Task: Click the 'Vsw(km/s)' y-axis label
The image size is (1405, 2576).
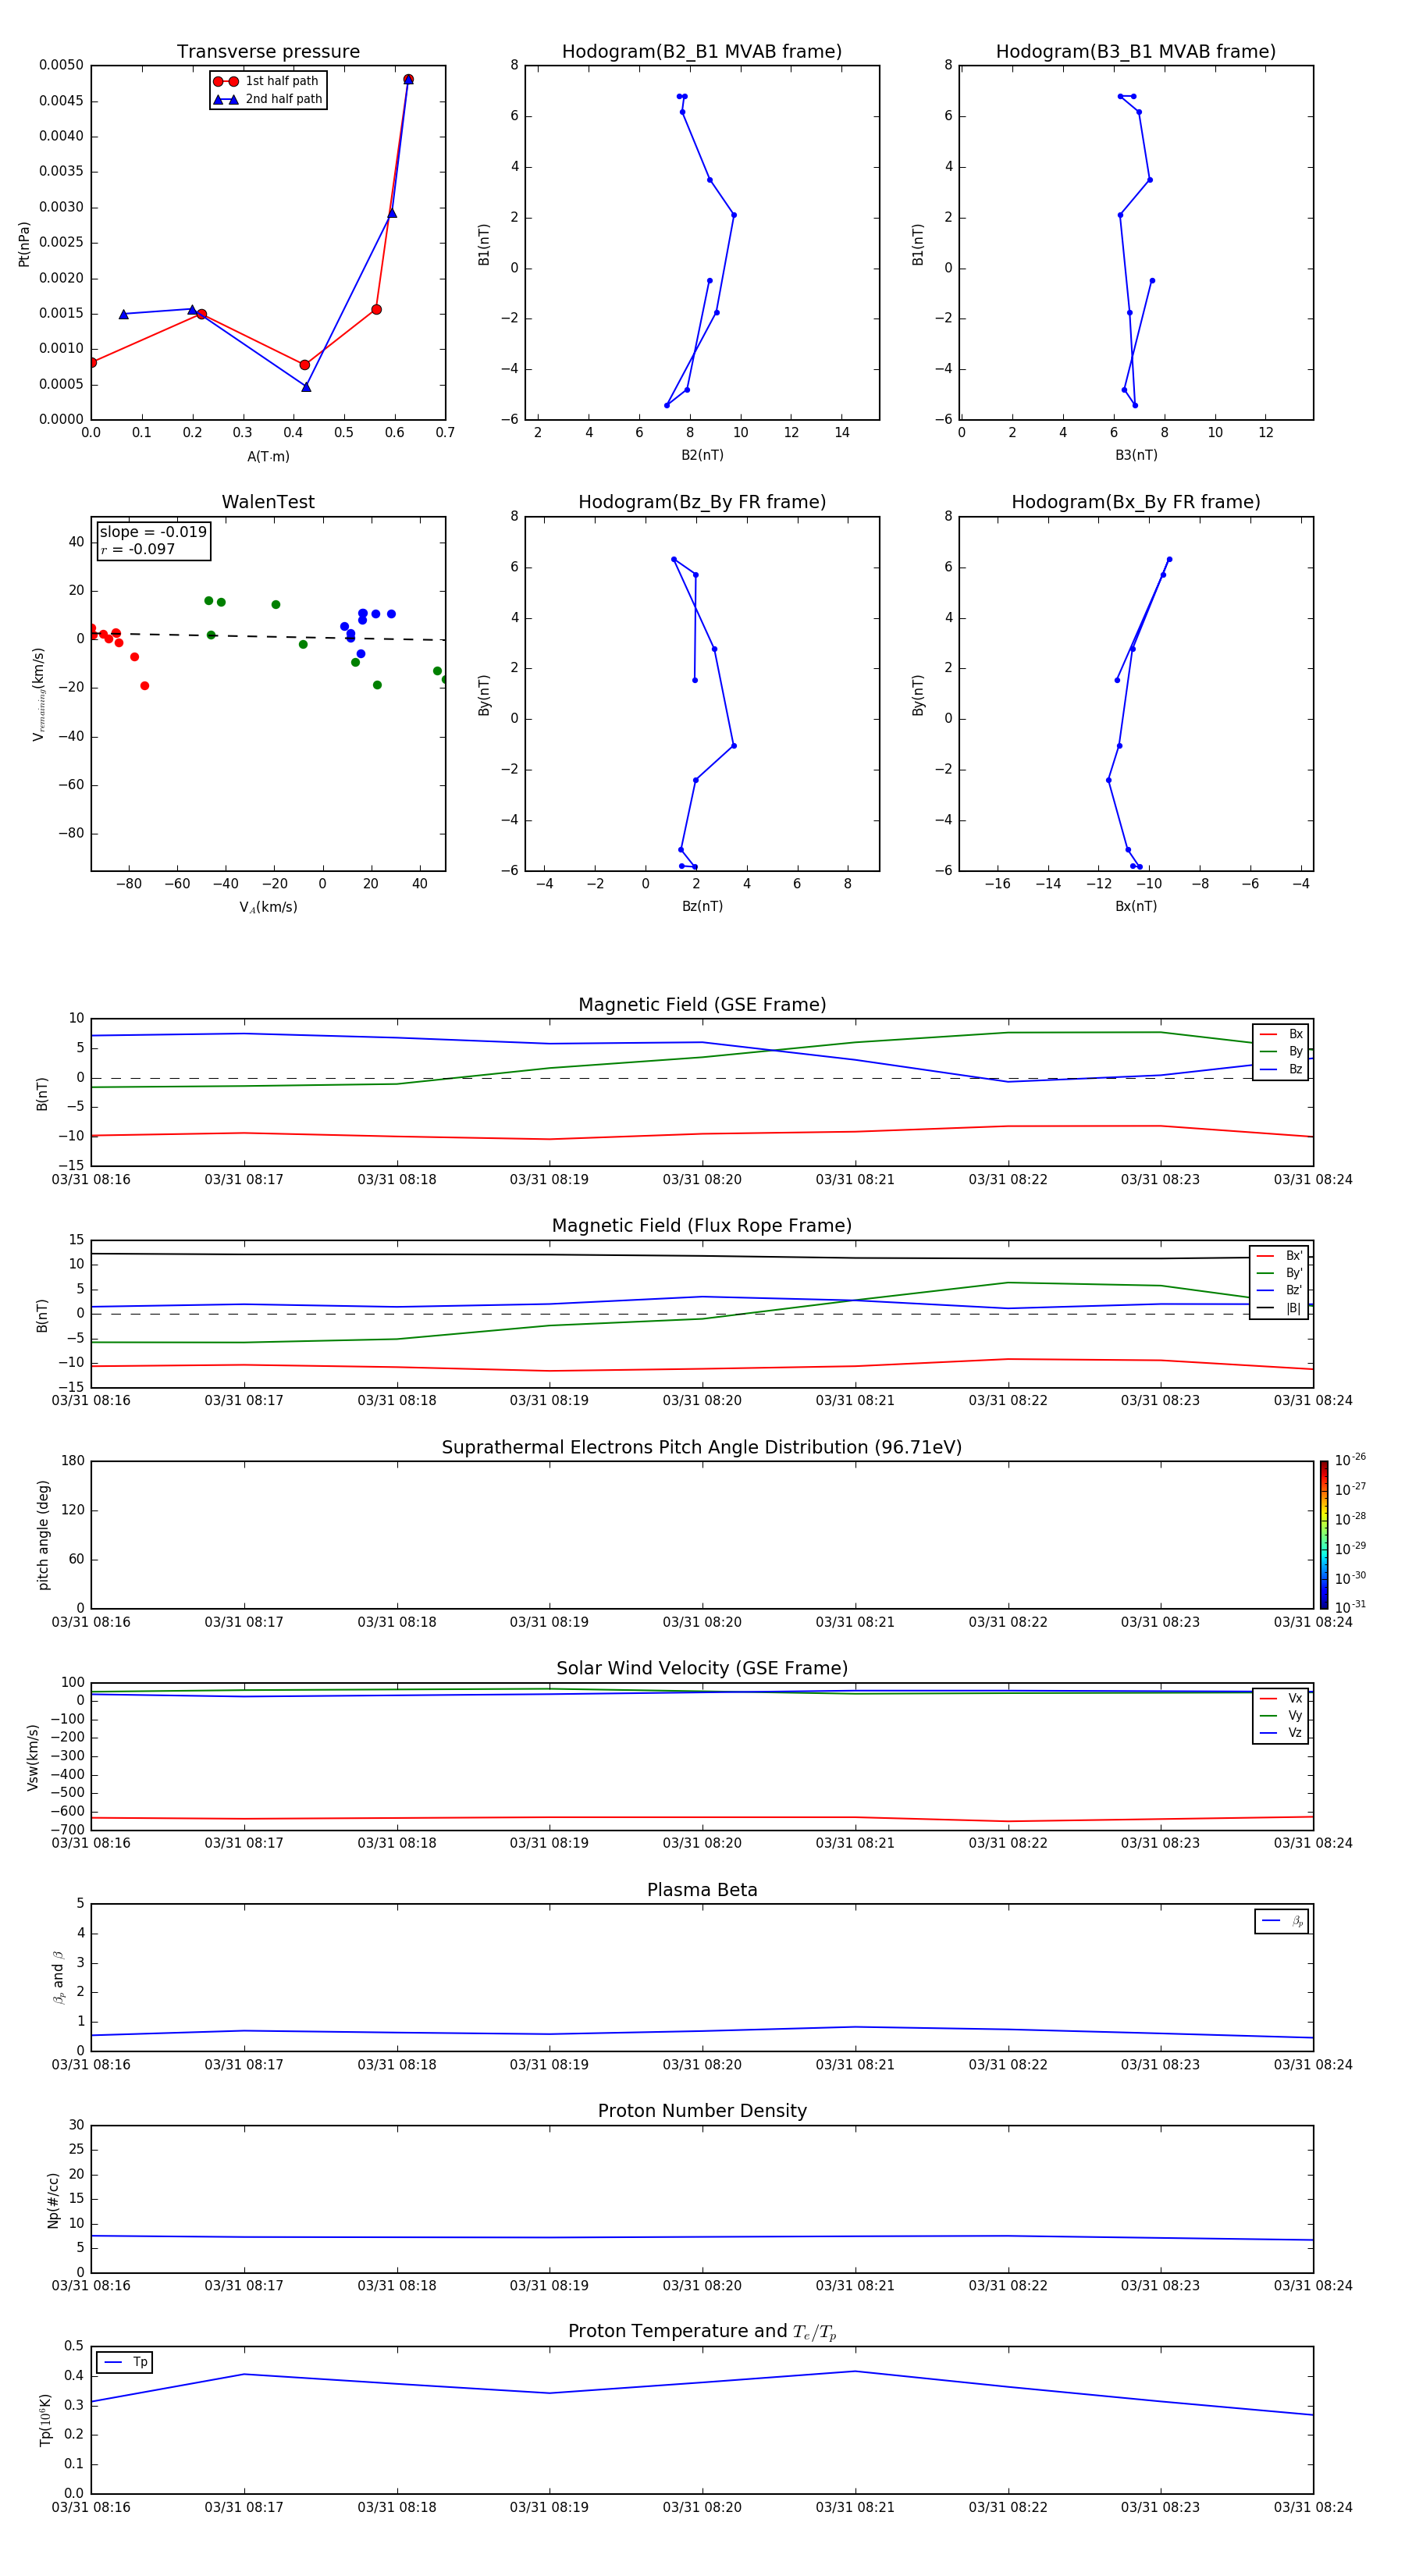Action: pos(32,1757)
